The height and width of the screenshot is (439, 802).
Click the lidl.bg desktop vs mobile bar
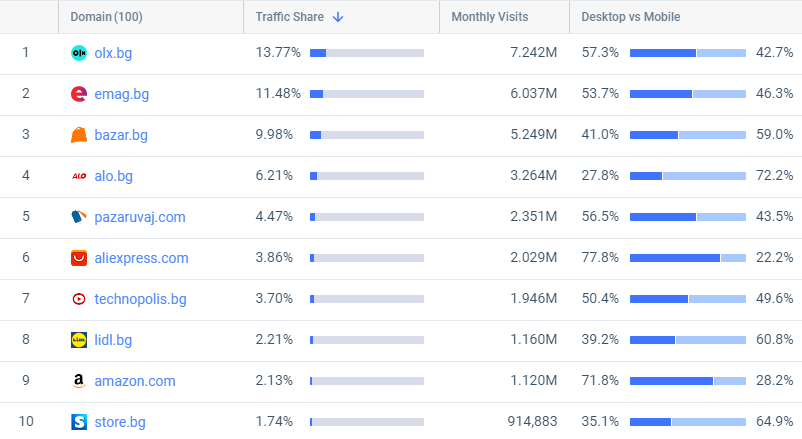coord(688,340)
